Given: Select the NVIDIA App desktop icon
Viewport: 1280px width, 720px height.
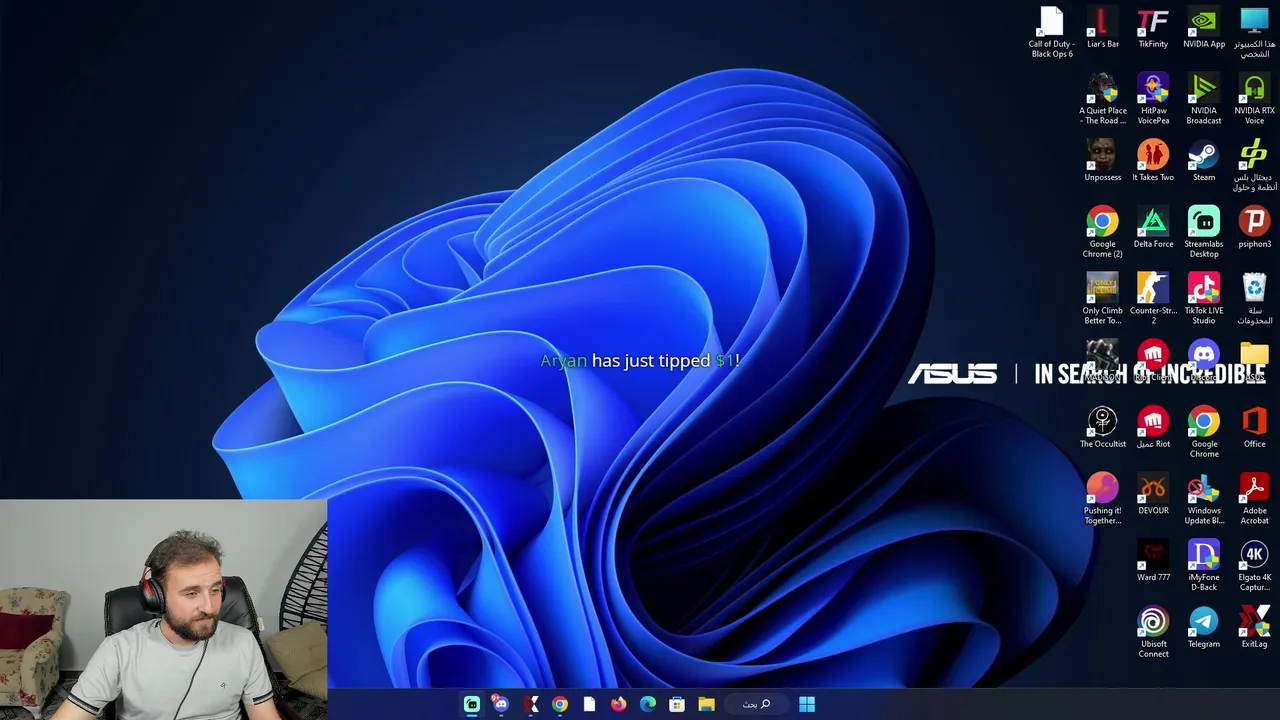Looking at the screenshot, I should click(x=1204, y=28).
